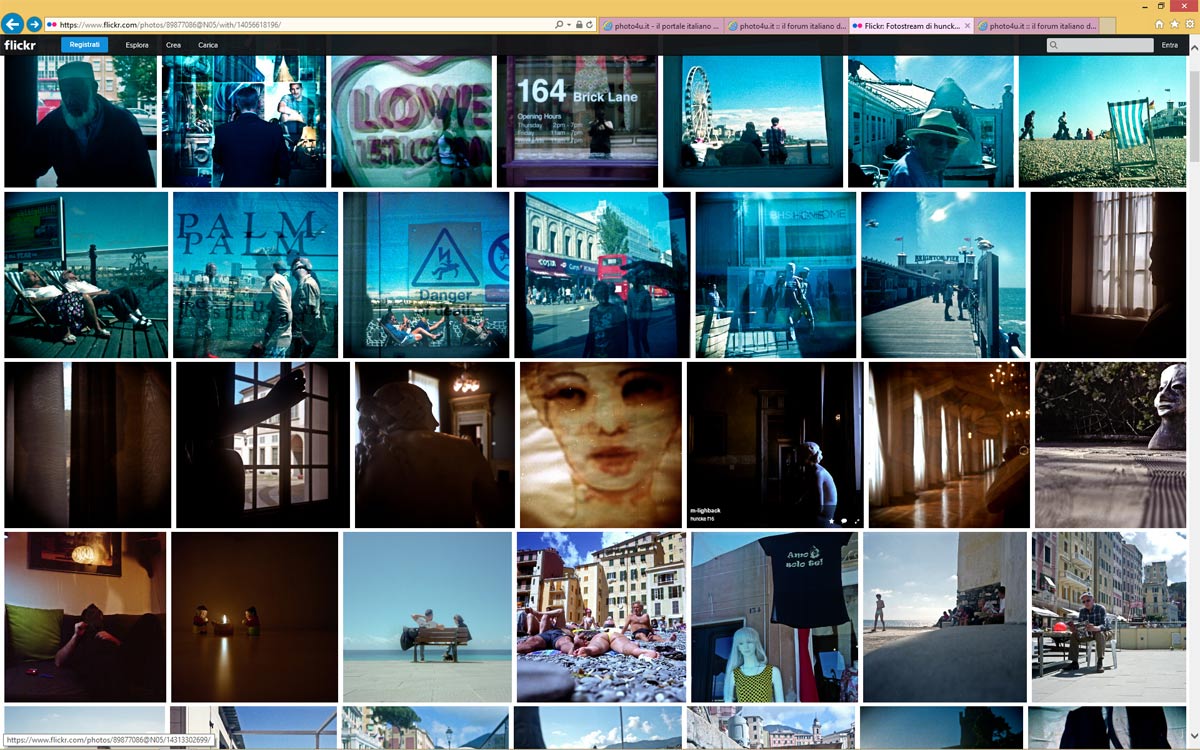
Task: Open the Crea menu
Action: click(x=174, y=45)
